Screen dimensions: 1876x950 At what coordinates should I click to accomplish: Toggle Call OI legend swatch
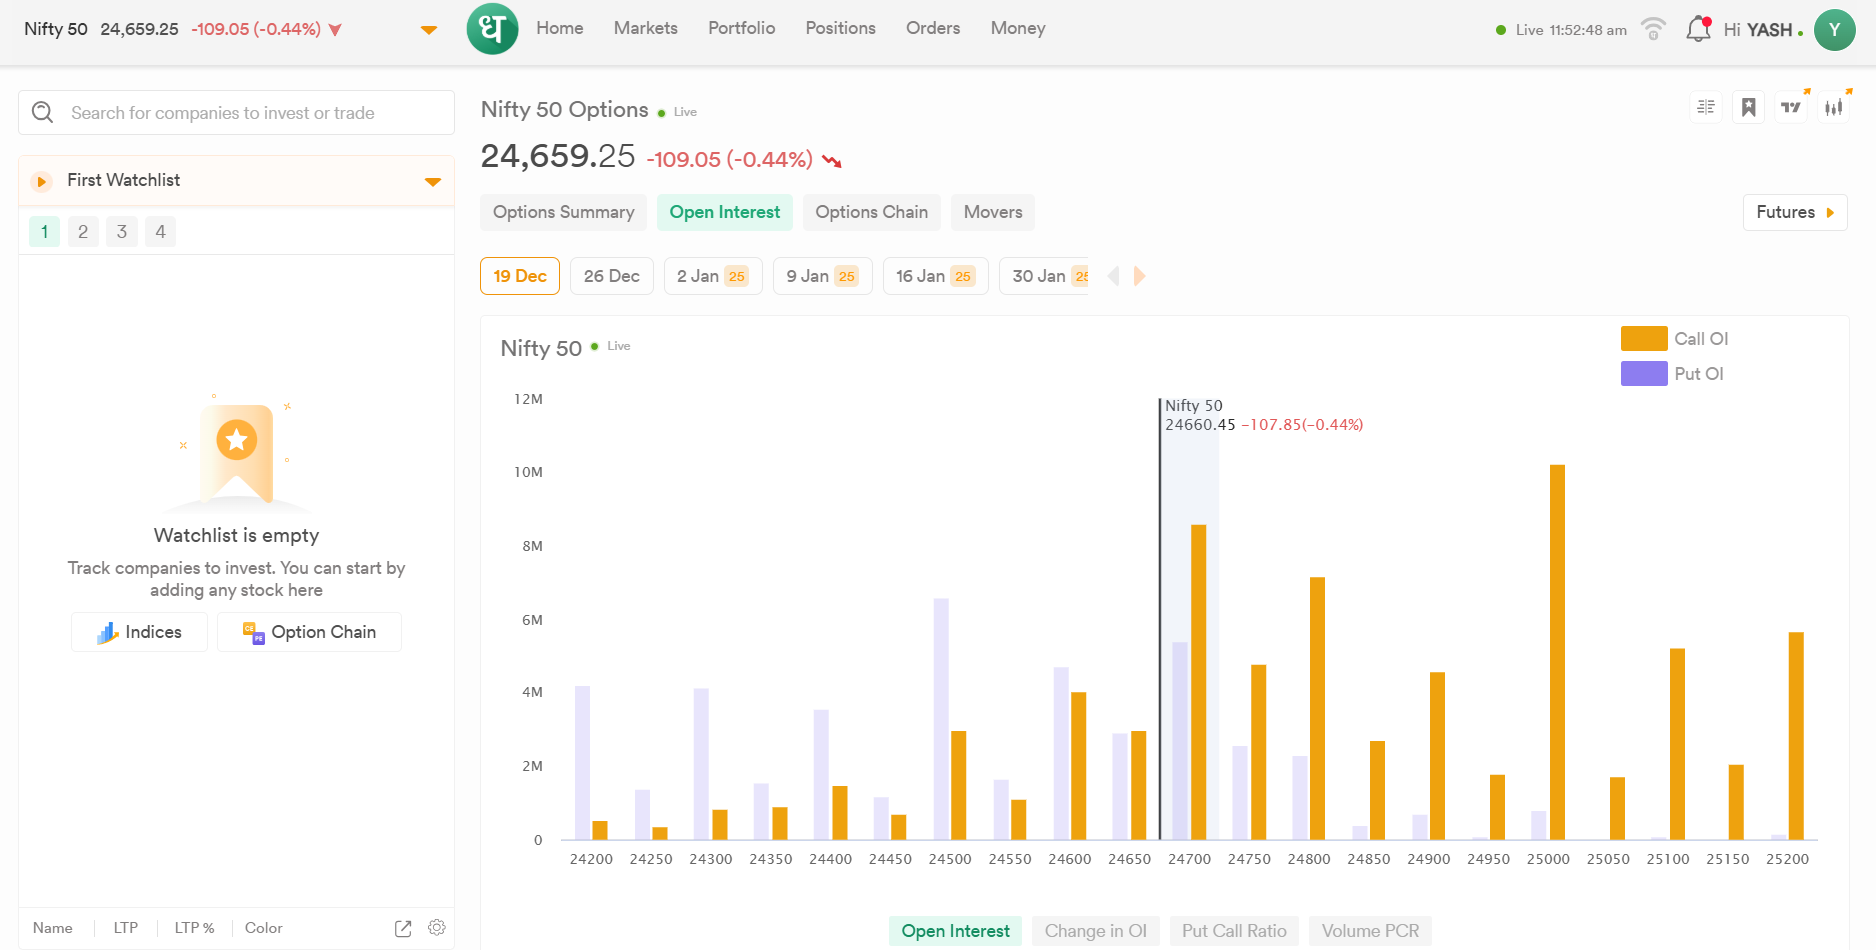point(1644,339)
